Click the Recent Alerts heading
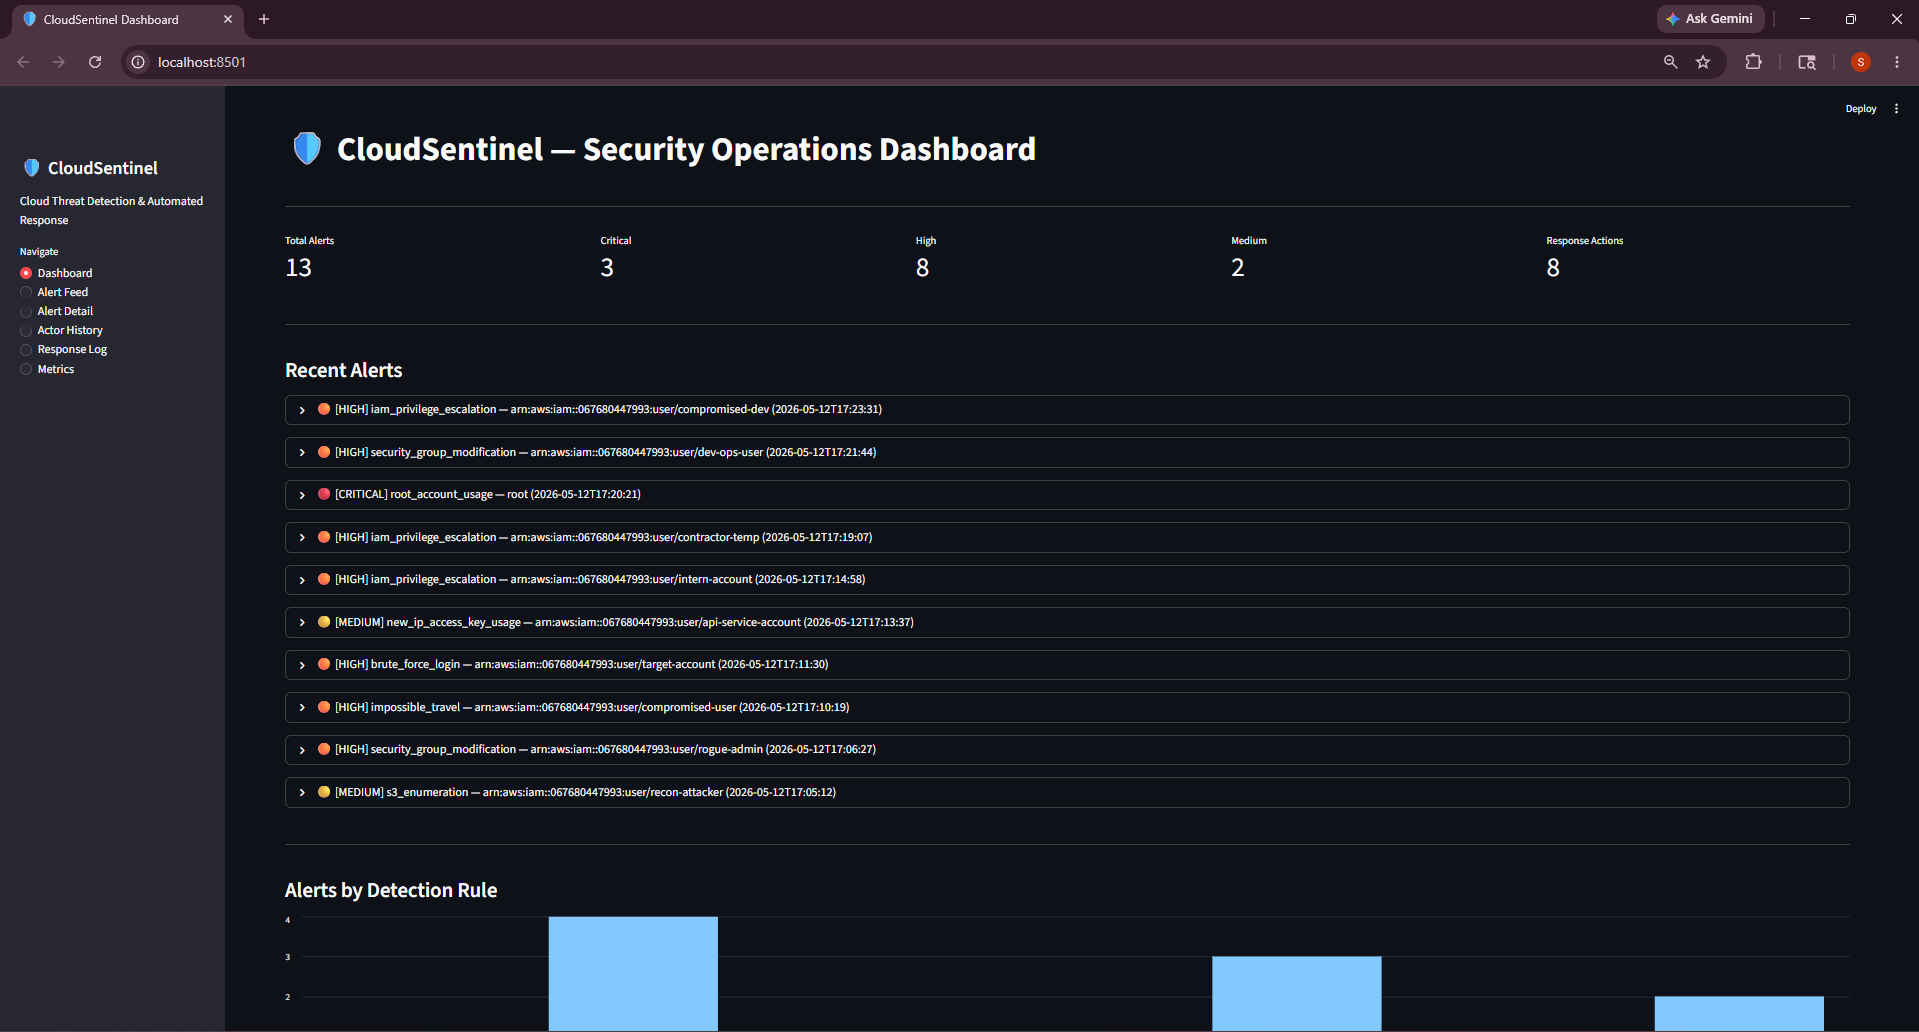The height and width of the screenshot is (1032, 1919). (x=344, y=370)
